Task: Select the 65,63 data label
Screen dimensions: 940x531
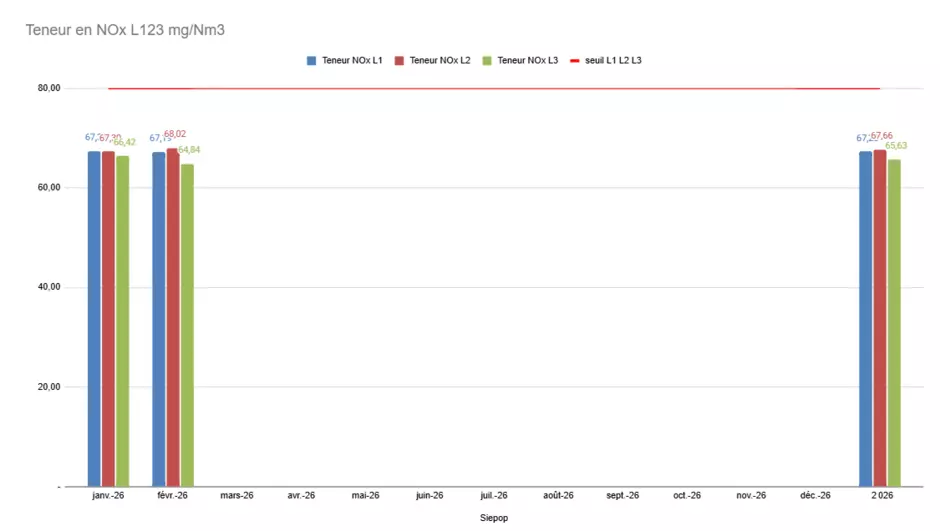Action: coord(896,146)
